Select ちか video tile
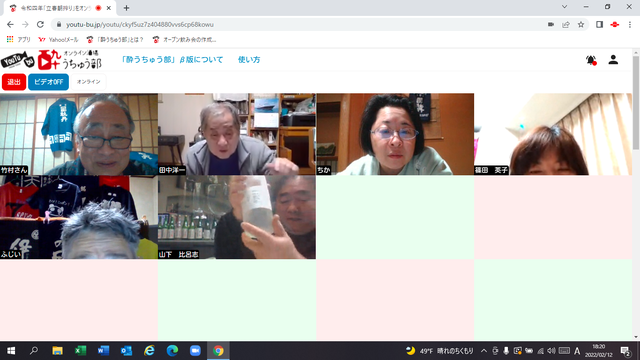The width and height of the screenshot is (640, 360). point(395,134)
